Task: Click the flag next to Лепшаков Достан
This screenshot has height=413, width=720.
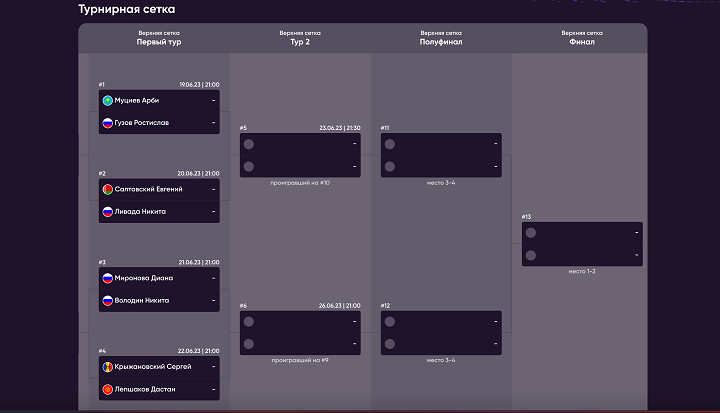Action: pyautogui.click(x=107, y=389)
